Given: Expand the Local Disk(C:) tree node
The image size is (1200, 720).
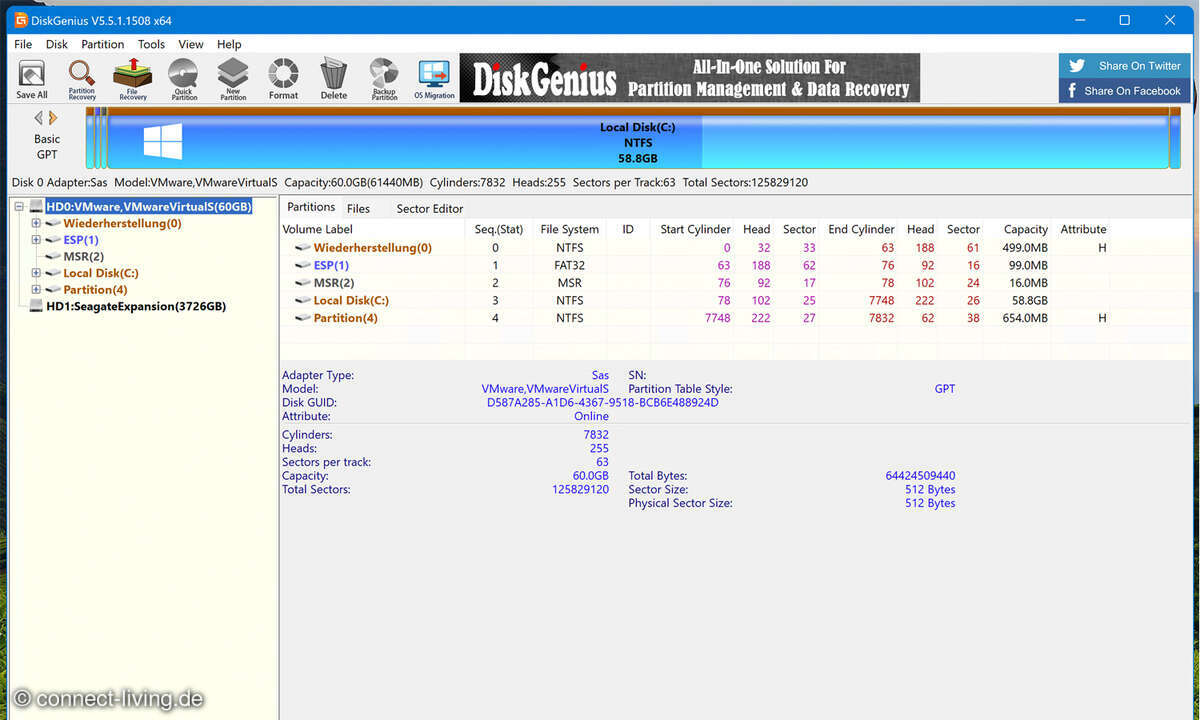Looking at the screenshot, I should point(36,273).
